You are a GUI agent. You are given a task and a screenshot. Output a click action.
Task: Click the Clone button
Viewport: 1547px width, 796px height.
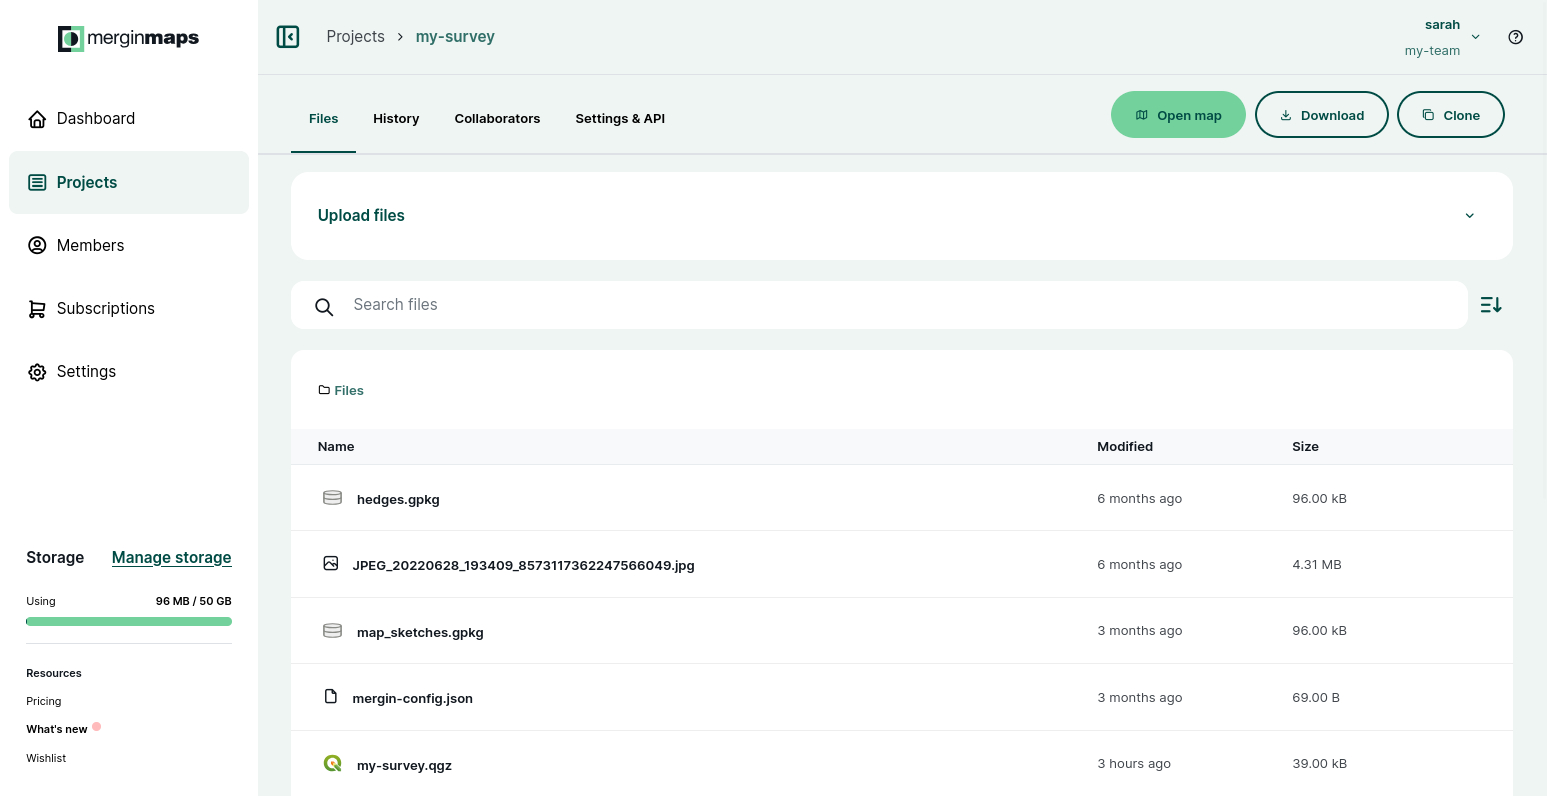[x=1451, y=115]
